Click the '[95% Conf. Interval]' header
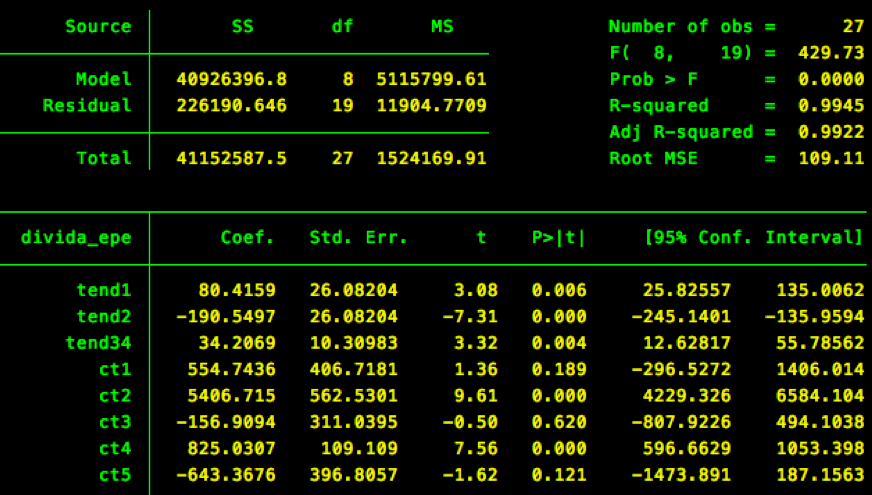872x495 pixels. coord(753,237)
